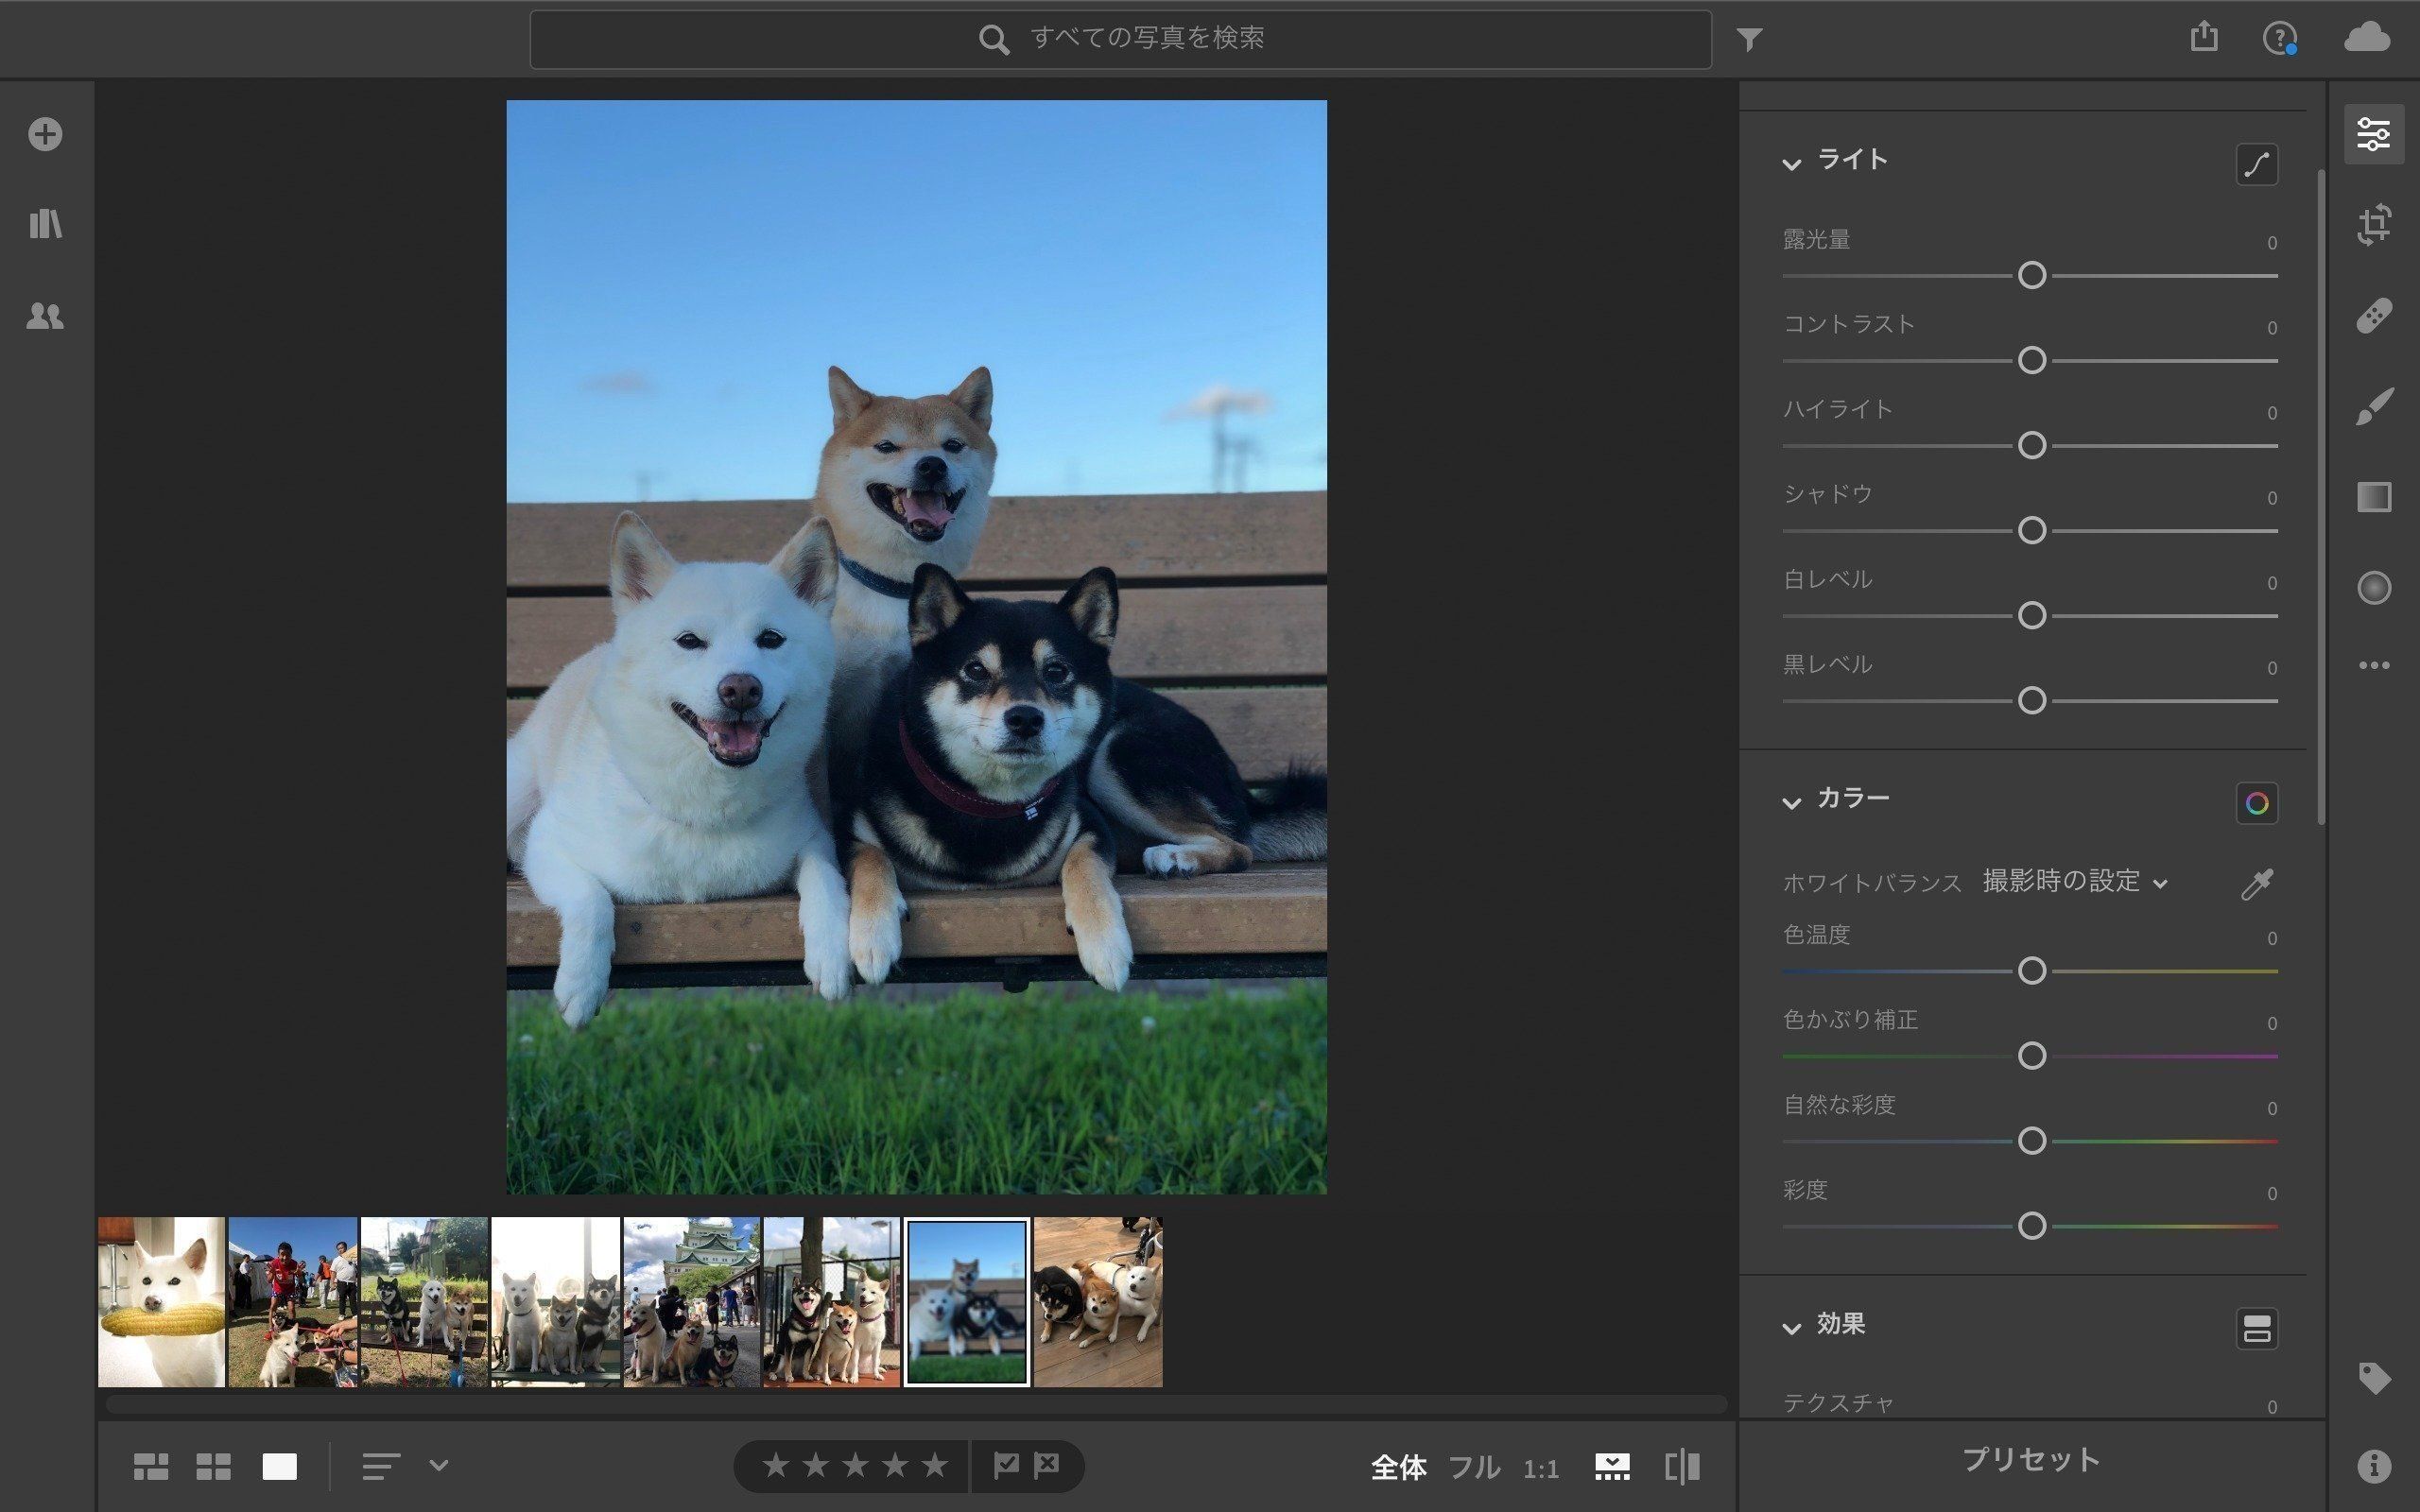The width and height of the screenshot is (2420, 1512).
Task: Switch to square grid view
Action: coord(213,1467)
